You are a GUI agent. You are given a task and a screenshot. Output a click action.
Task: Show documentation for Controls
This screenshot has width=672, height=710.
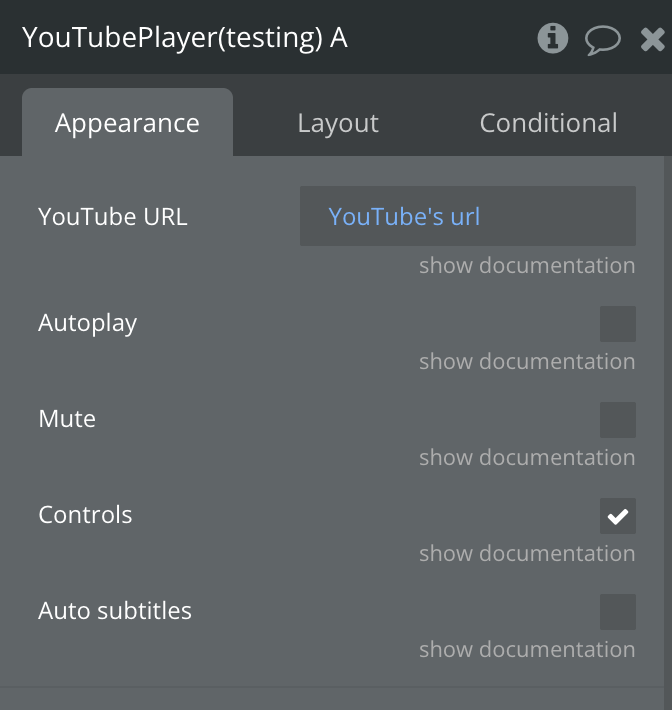pos(527,554)
